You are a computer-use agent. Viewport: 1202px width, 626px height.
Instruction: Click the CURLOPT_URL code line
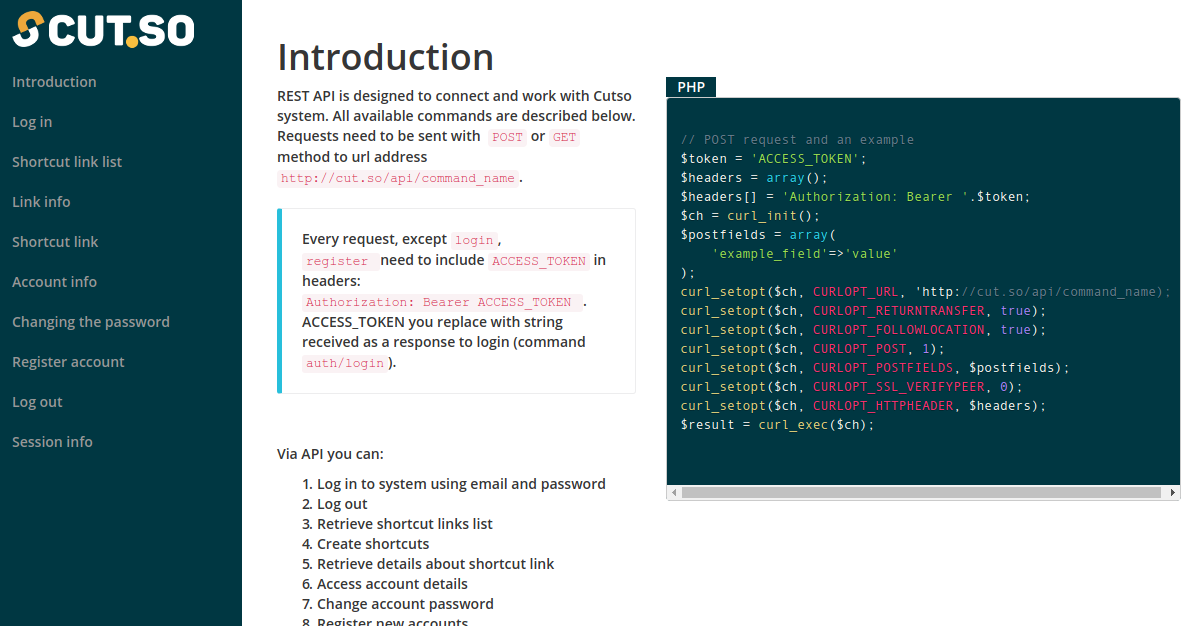[925, 292]
